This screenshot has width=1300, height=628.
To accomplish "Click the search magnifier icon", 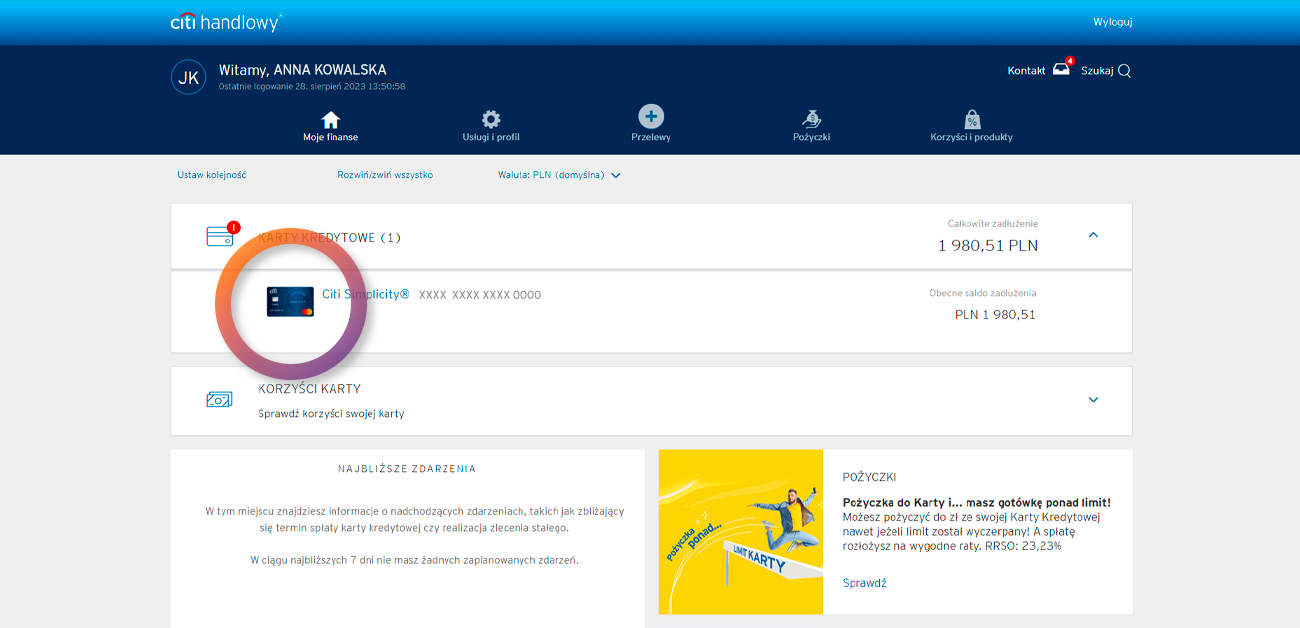I will [x=1124, y=71].
